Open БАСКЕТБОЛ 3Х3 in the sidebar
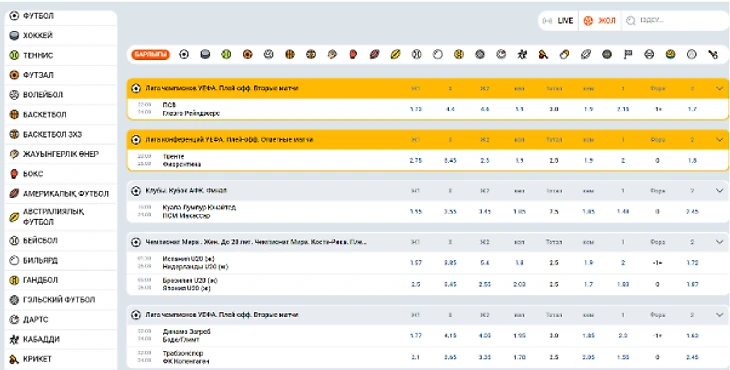 (61, 134)
